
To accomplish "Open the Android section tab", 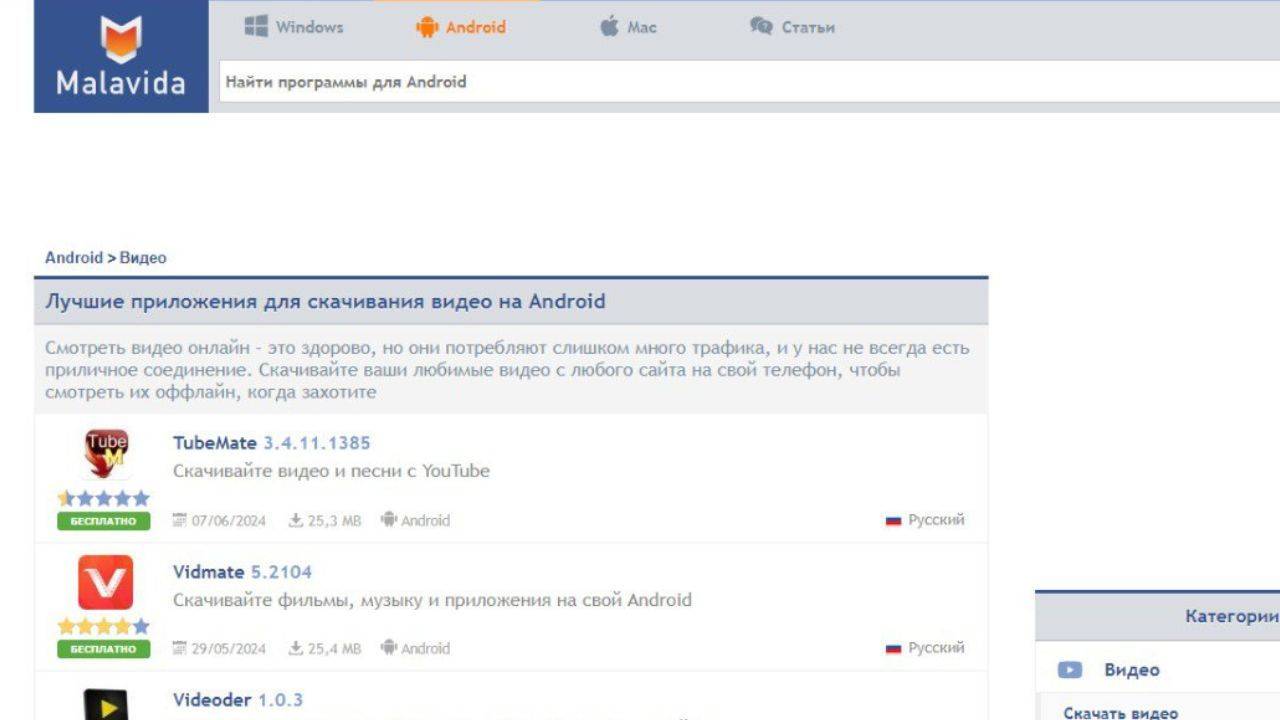I will [x=461, y=27].
